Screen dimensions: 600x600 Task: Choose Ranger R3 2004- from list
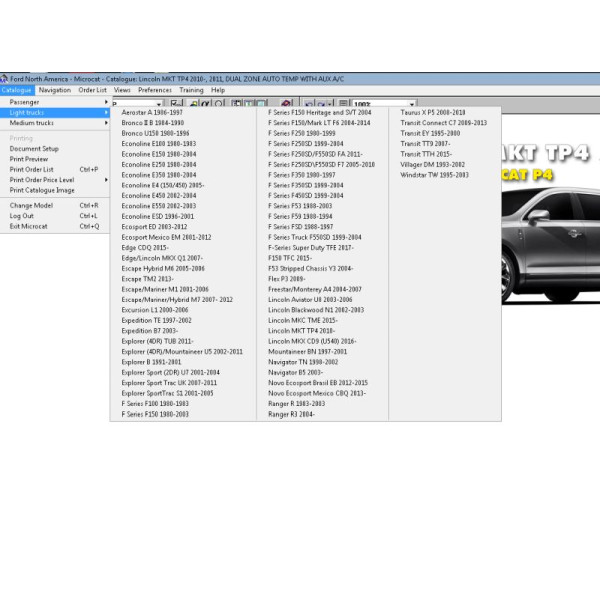tap(292, 413)
